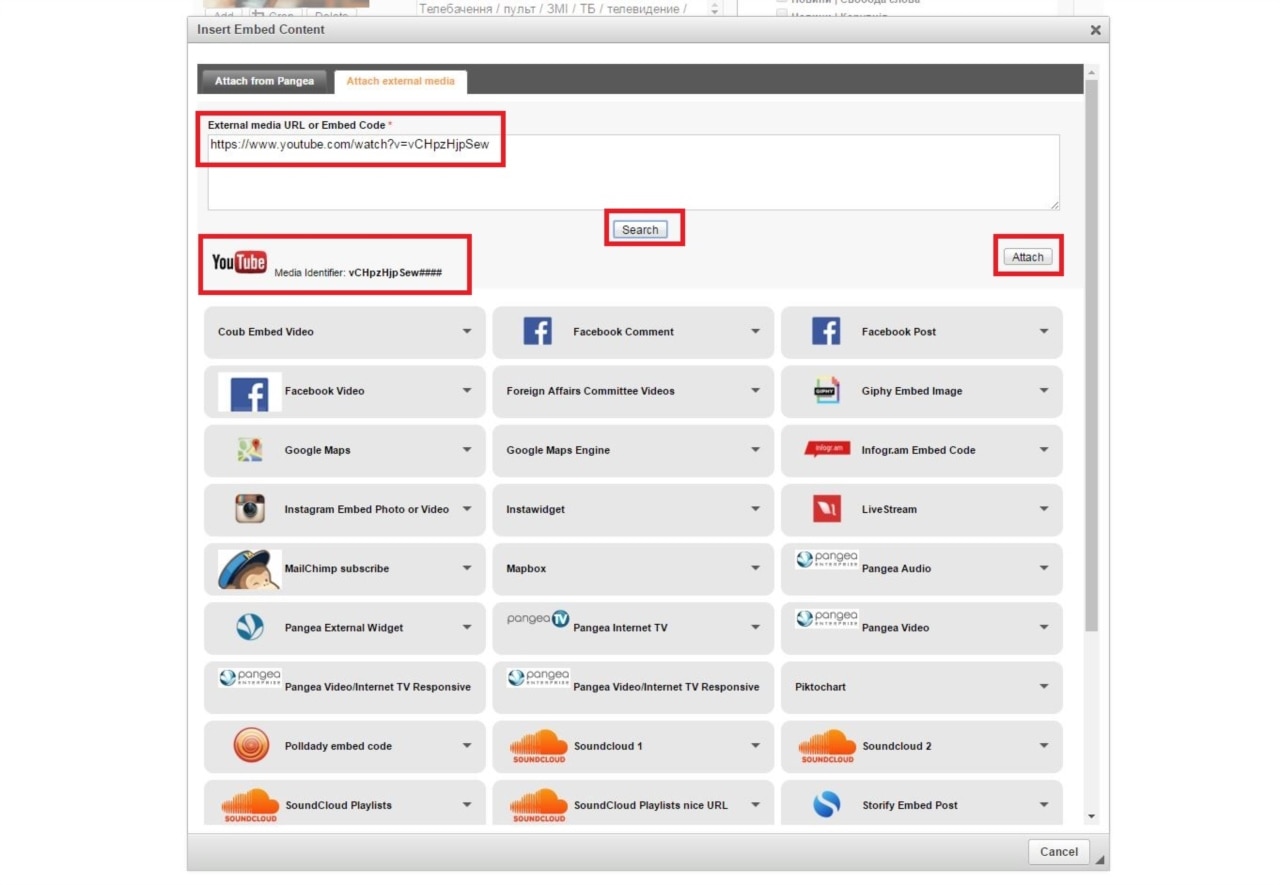Click the Storify Embed Post icon

827,805
